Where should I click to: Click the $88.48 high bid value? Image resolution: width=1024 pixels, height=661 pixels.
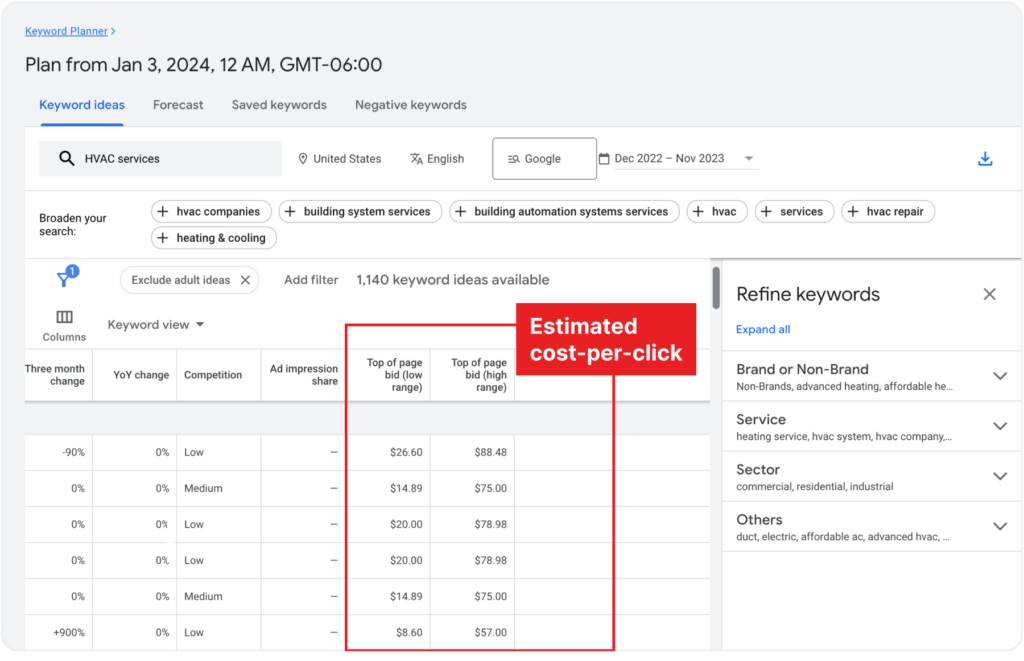pyautogui.click(x=490, y=452)
